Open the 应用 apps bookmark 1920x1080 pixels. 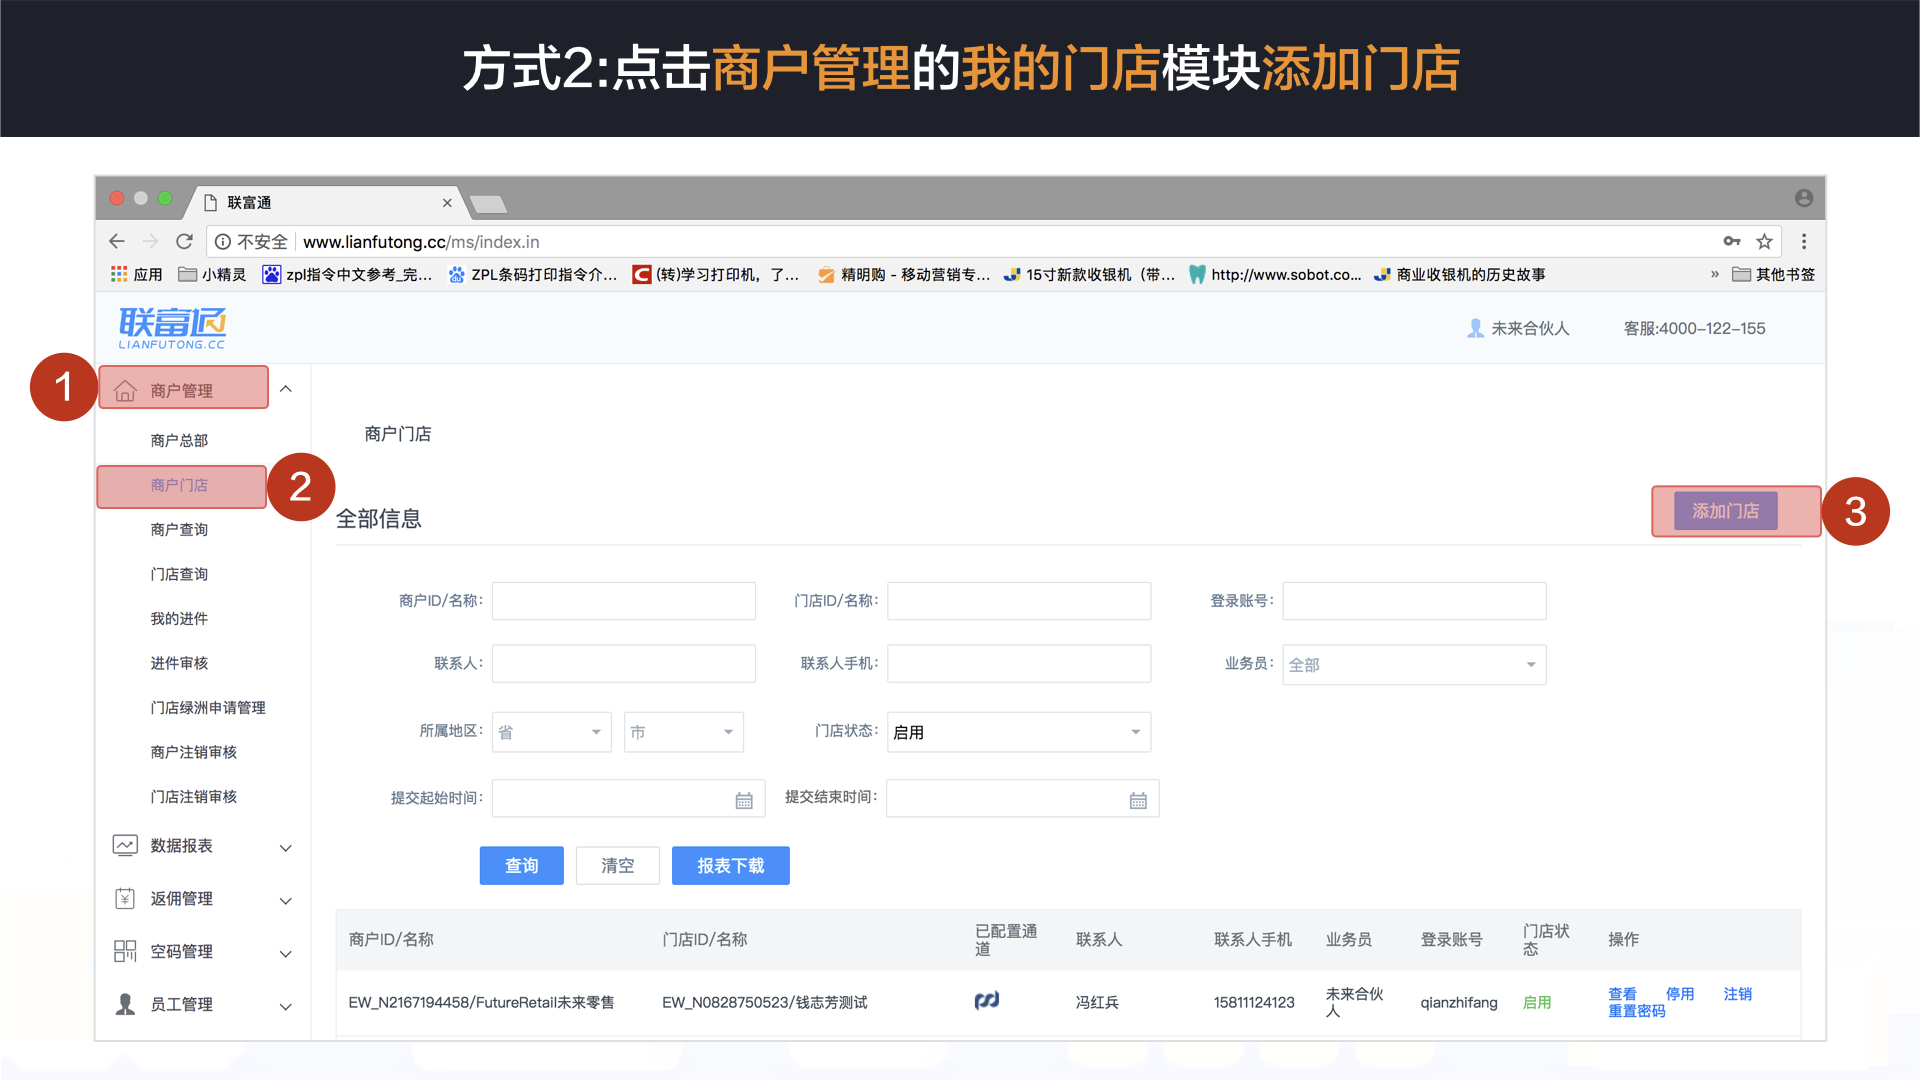pyautogui.click(x=137, y=274)
